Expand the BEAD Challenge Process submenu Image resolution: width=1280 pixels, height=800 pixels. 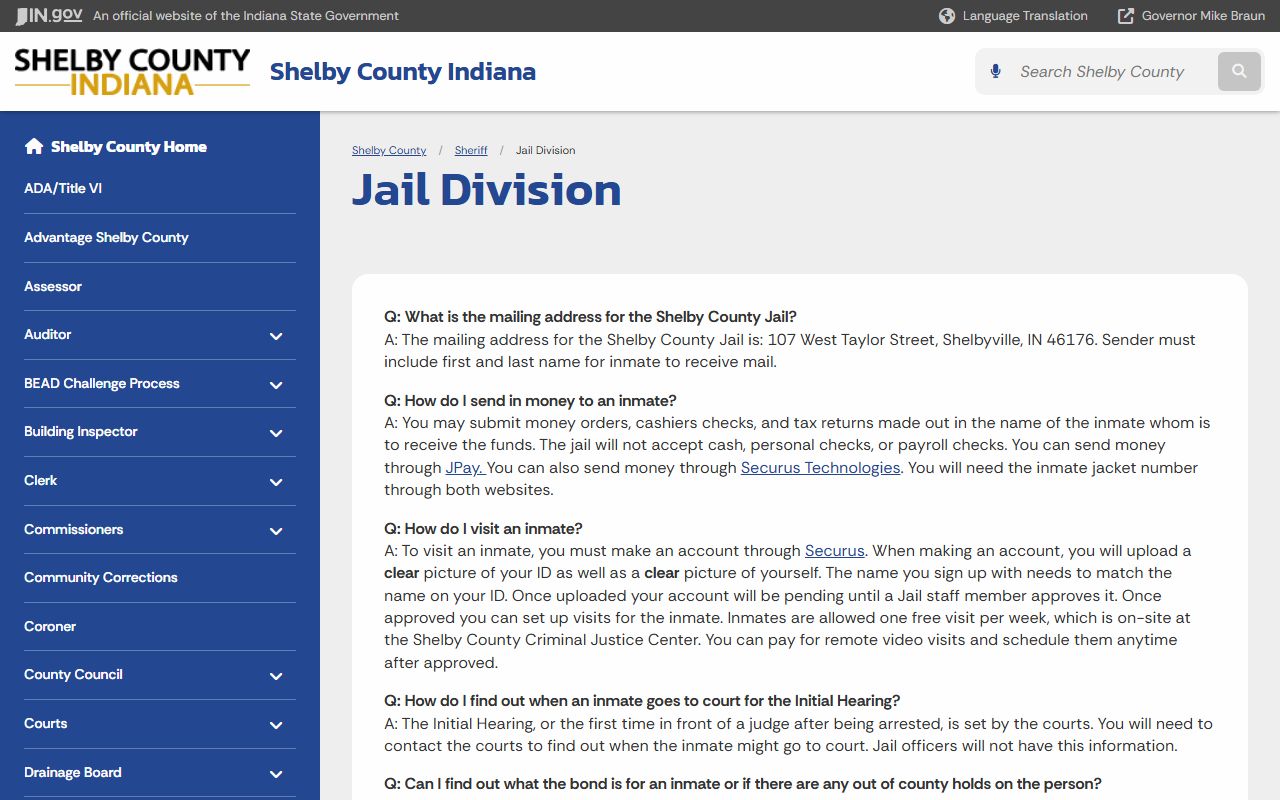tap(276, 385)
